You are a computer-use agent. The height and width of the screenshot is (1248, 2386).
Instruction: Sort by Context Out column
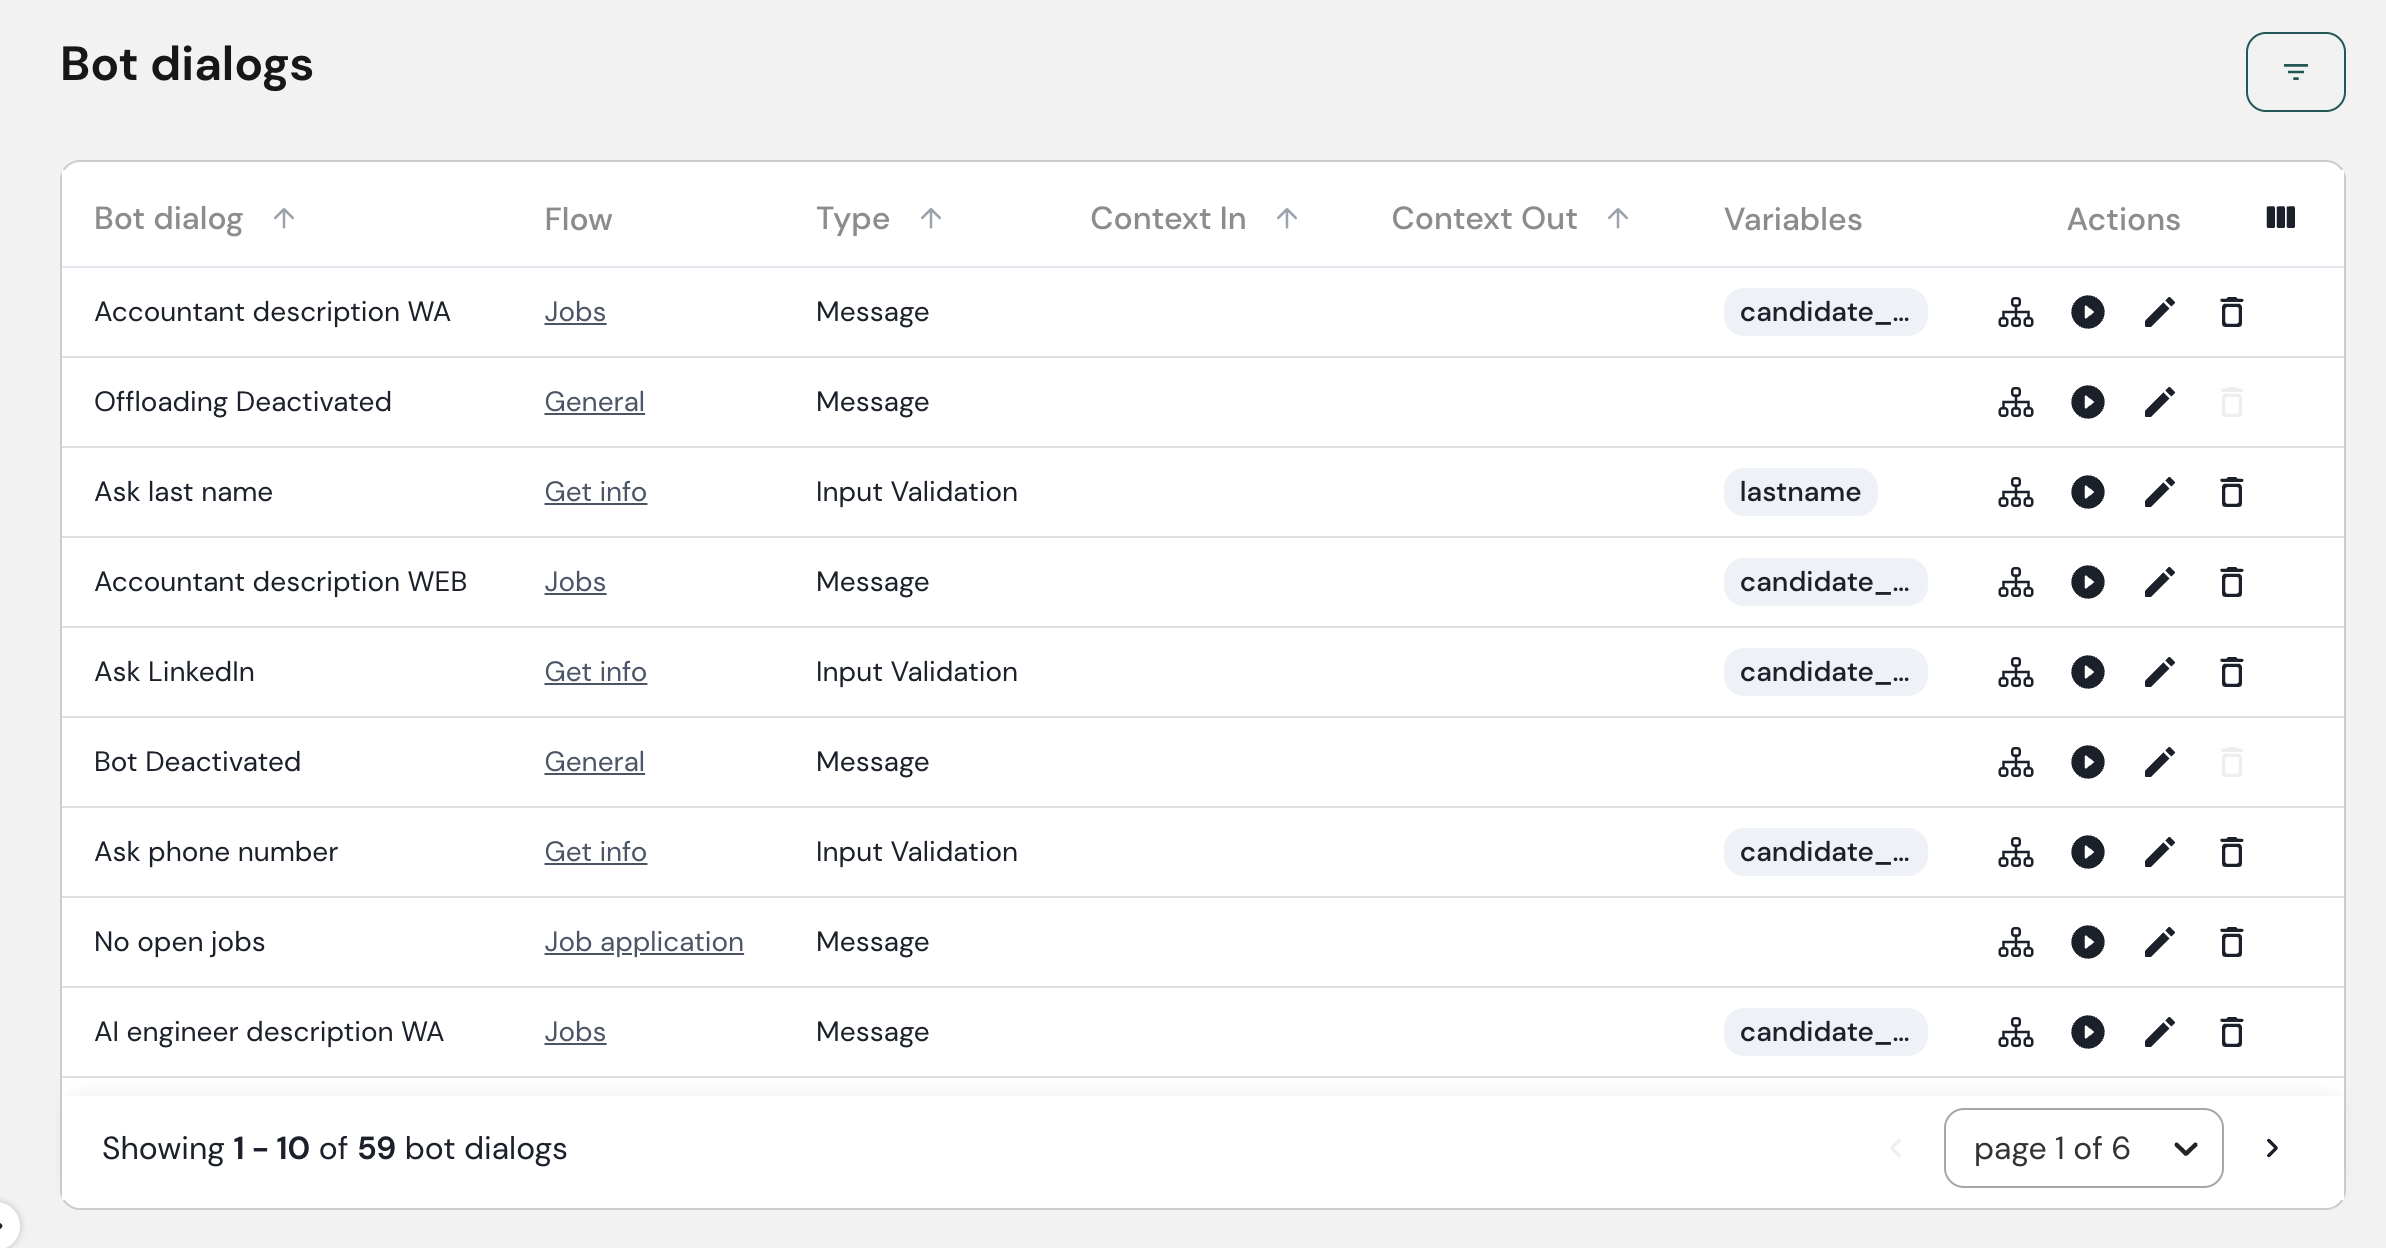click(1618, 218)
